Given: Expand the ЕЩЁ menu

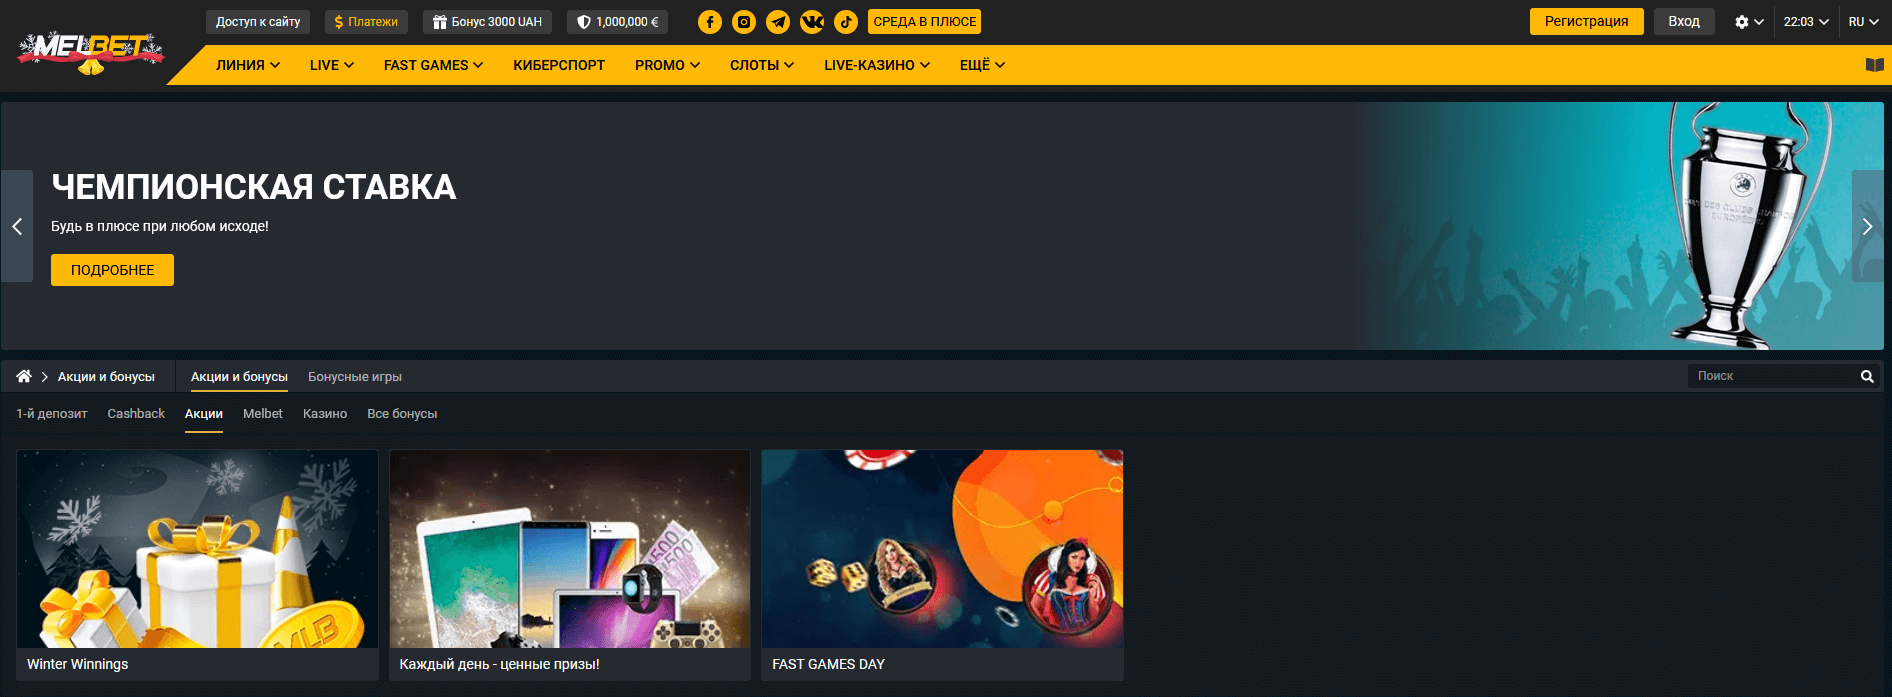Looking at the screenshot, I should 982,65.
